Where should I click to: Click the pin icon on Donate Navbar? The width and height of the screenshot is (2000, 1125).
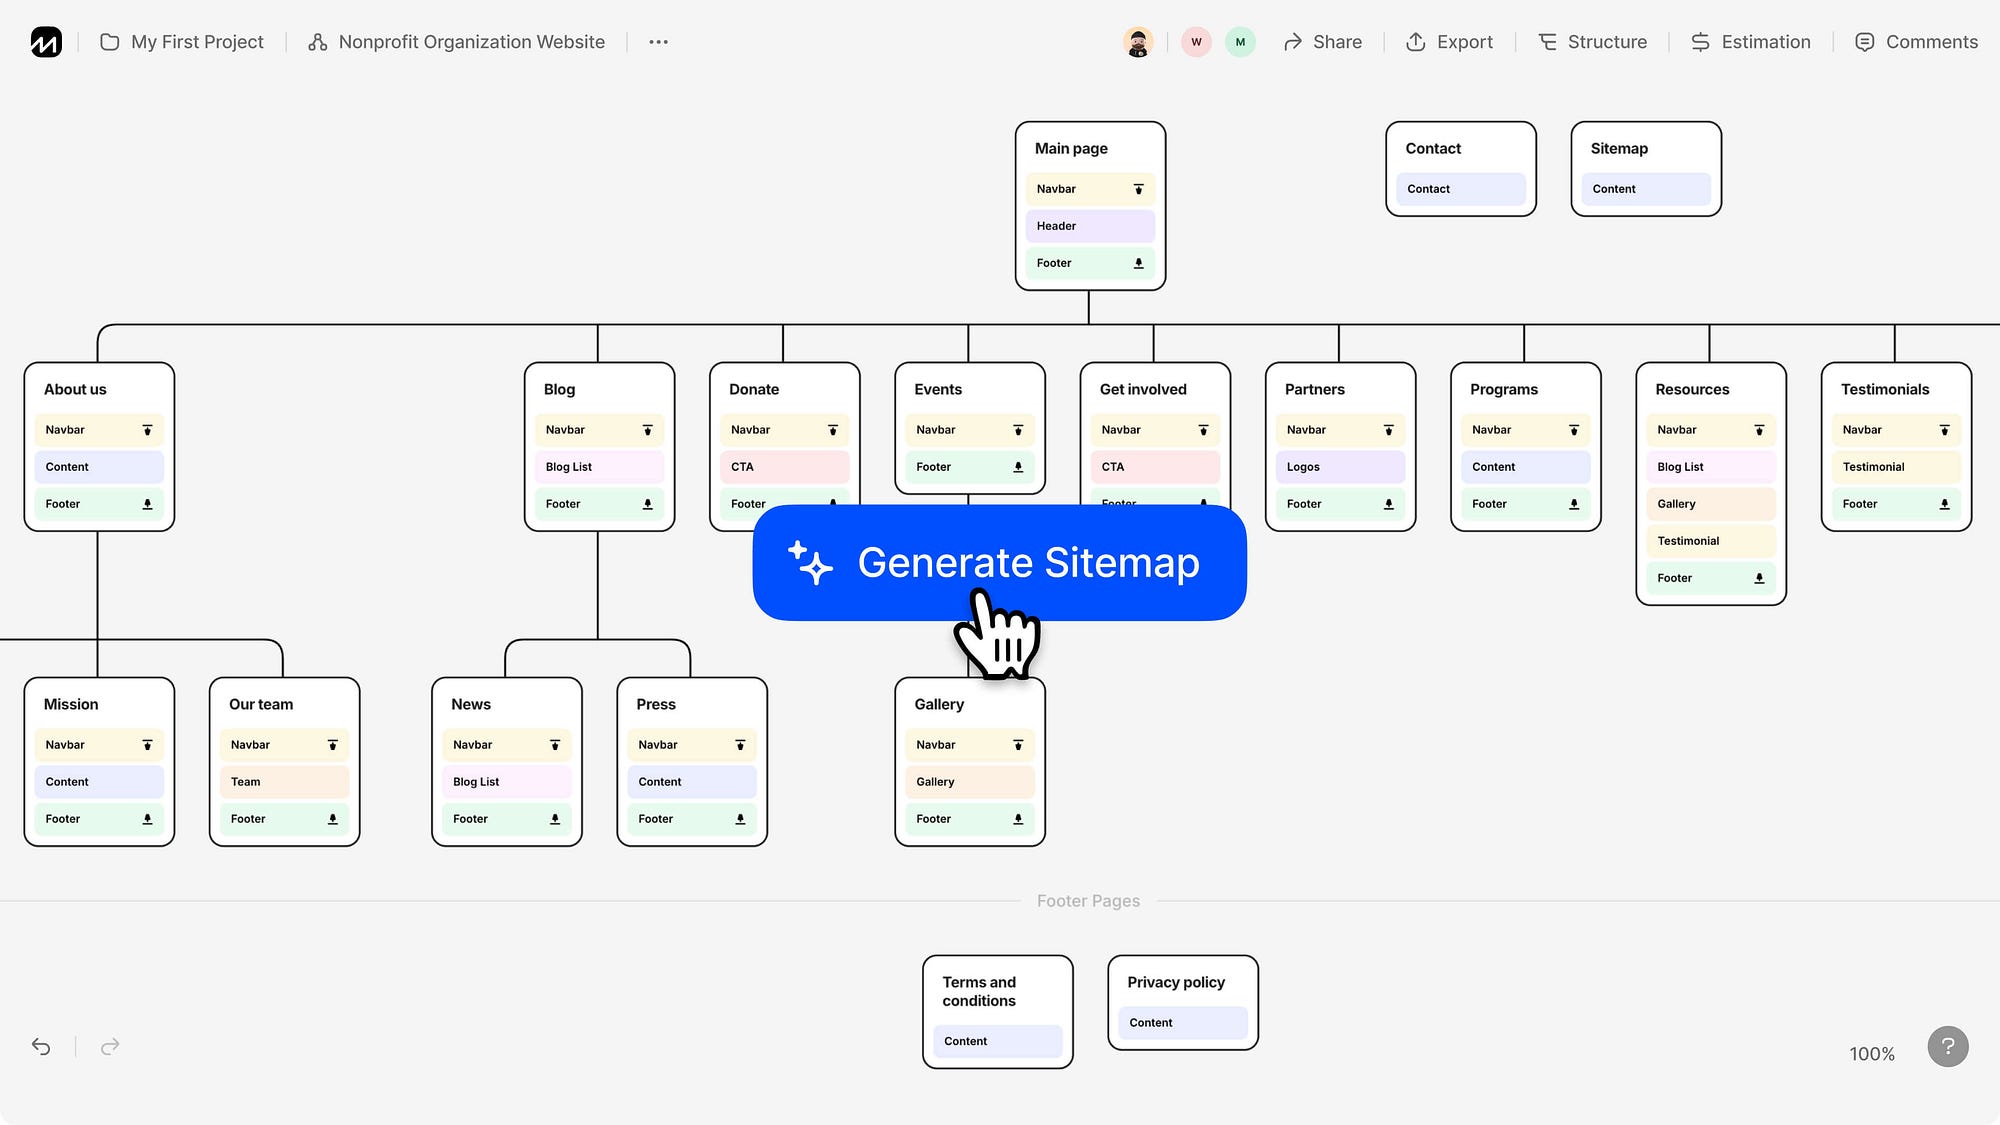(x=832, y=430)
